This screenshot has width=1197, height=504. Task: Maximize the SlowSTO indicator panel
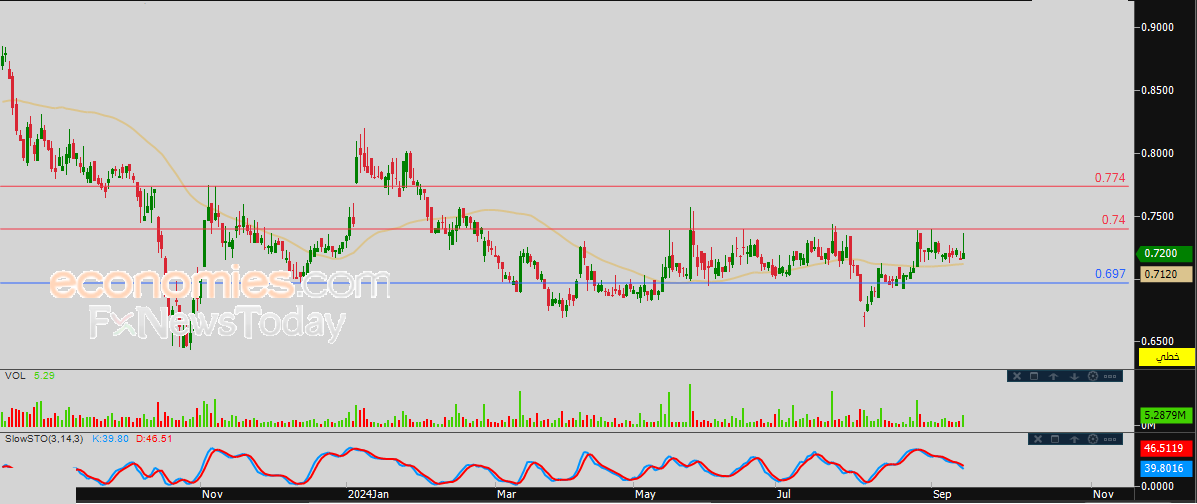[1055, 439]
